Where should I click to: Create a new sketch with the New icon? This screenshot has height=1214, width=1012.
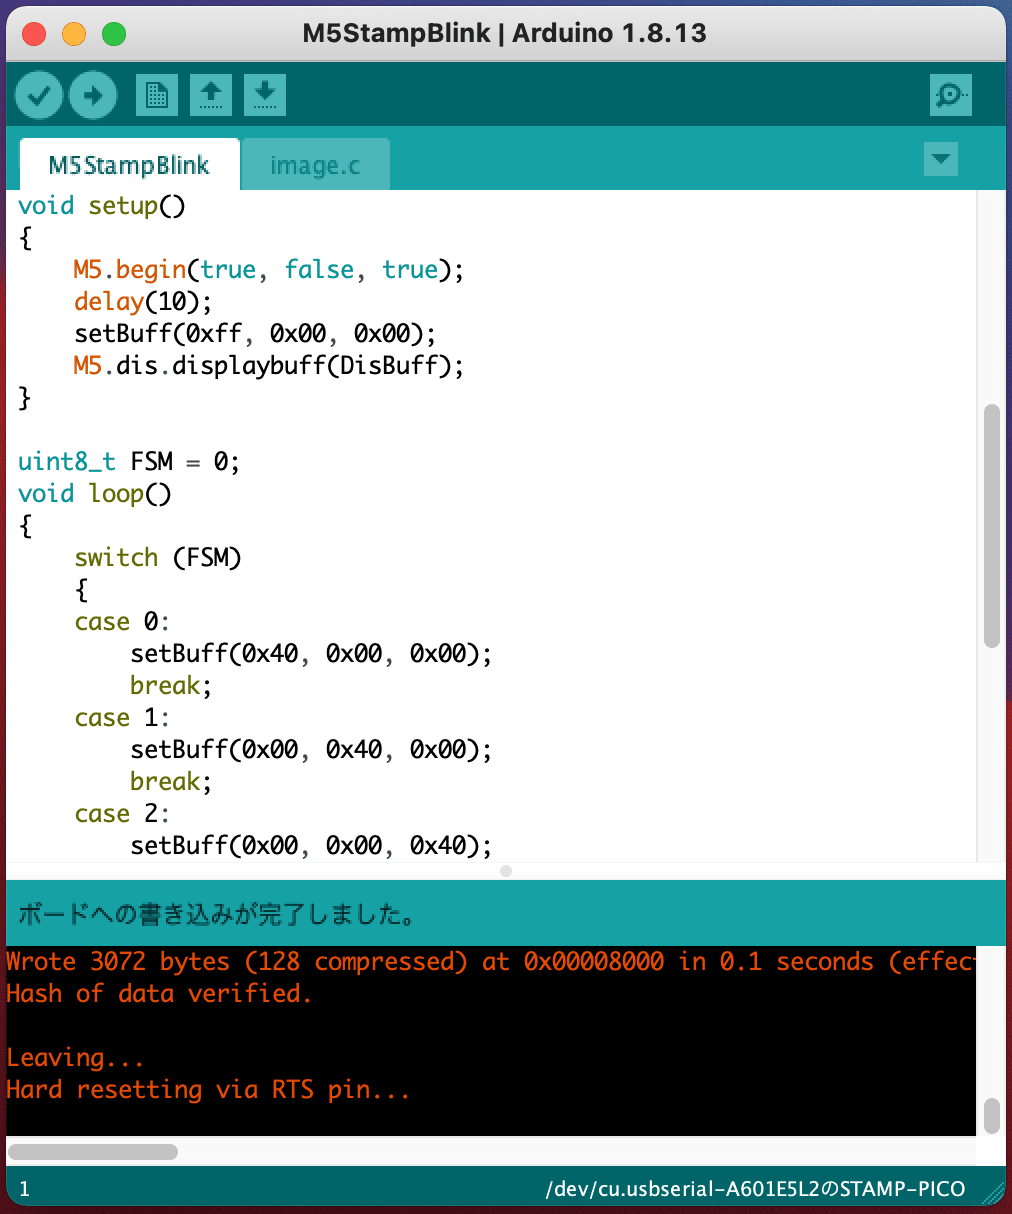(157, 96)
